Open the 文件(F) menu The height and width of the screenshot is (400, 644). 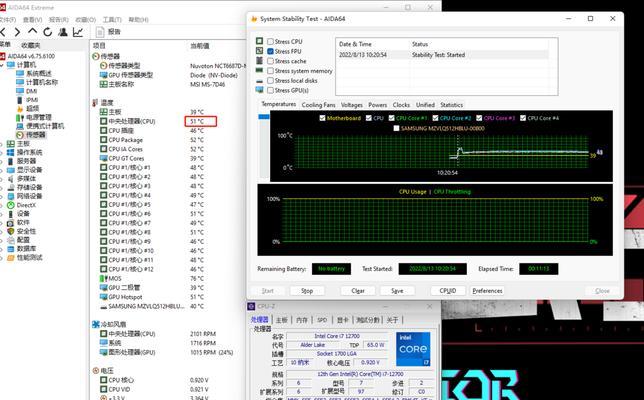[x=7, y=20]
